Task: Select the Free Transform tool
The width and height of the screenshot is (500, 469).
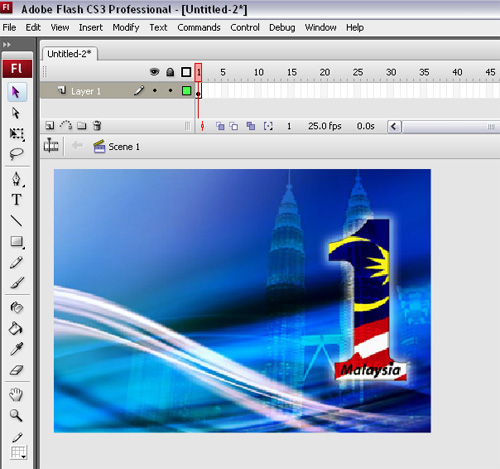Action: click(x=16, y=134)
